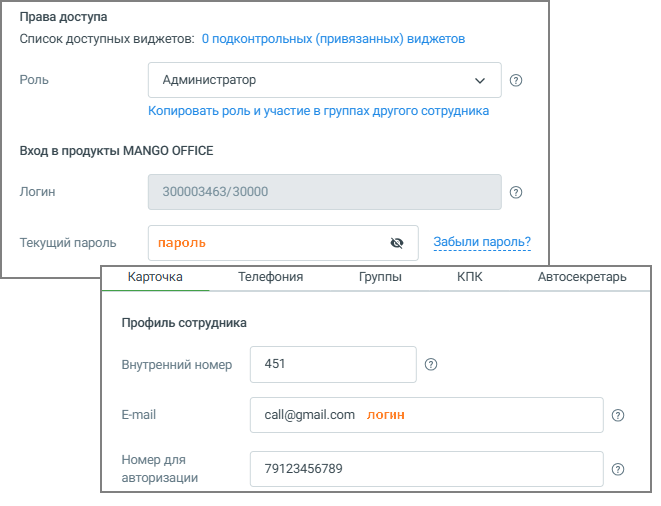Click Забыли пароль? link
The width and height of the screenshot is (661, 506).
(482, 242)
